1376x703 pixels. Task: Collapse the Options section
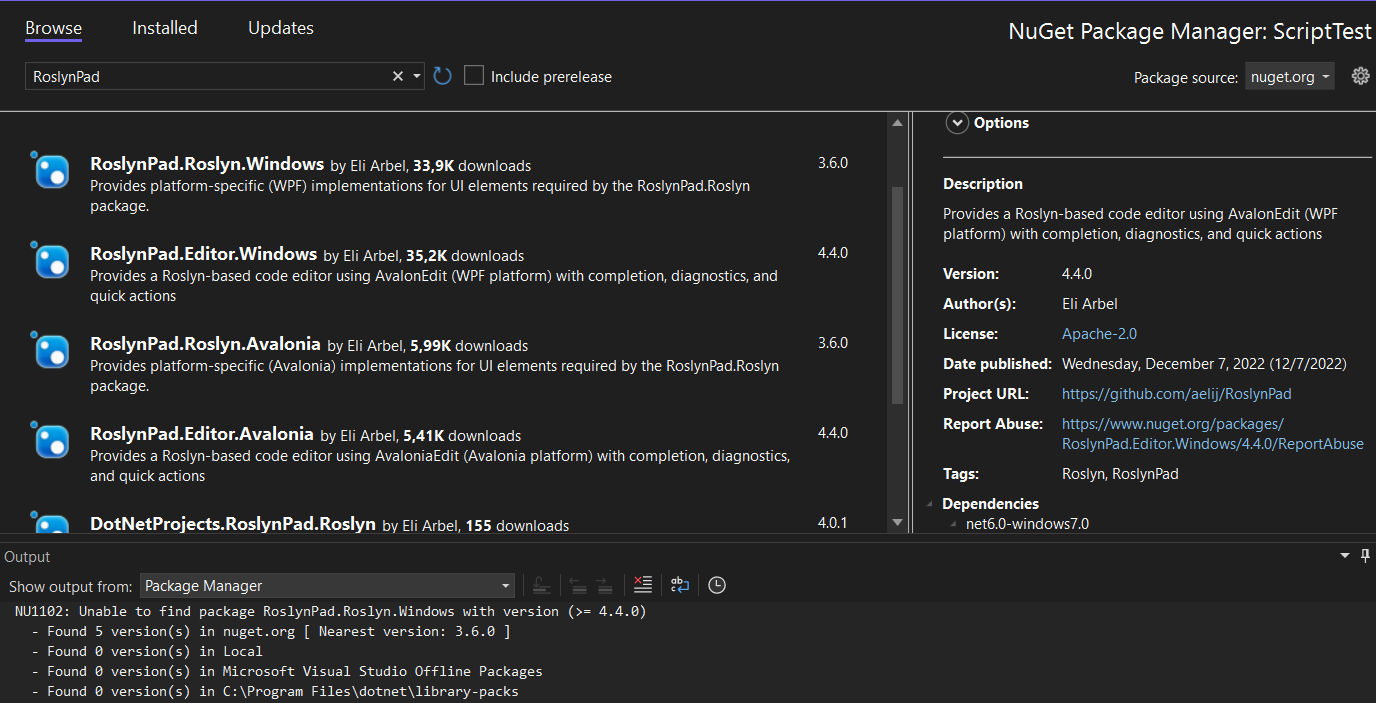[x=957, y=122]
